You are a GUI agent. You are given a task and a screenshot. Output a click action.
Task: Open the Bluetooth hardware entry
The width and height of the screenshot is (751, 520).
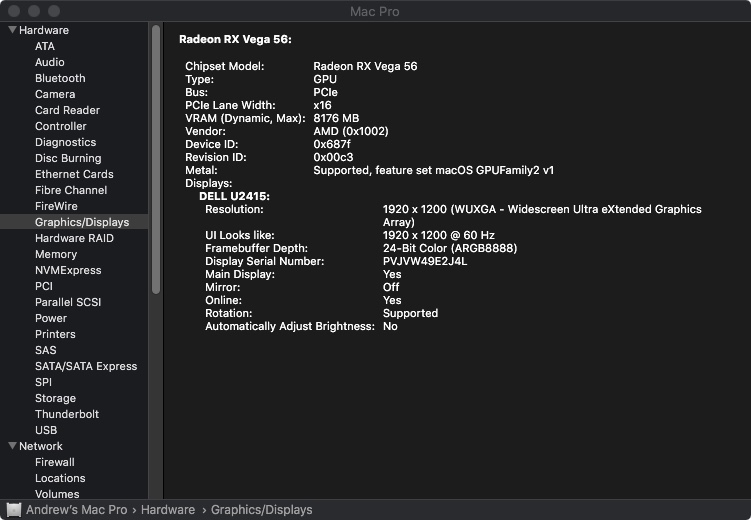point(60,78)
